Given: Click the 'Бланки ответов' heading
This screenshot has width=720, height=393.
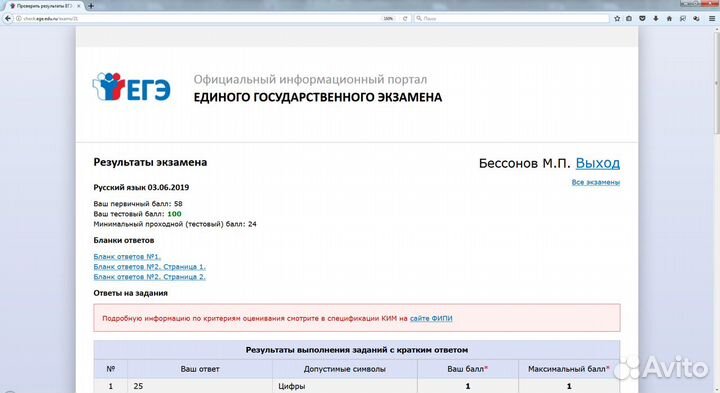Looking at the screenshot, I should coord(124,240).
